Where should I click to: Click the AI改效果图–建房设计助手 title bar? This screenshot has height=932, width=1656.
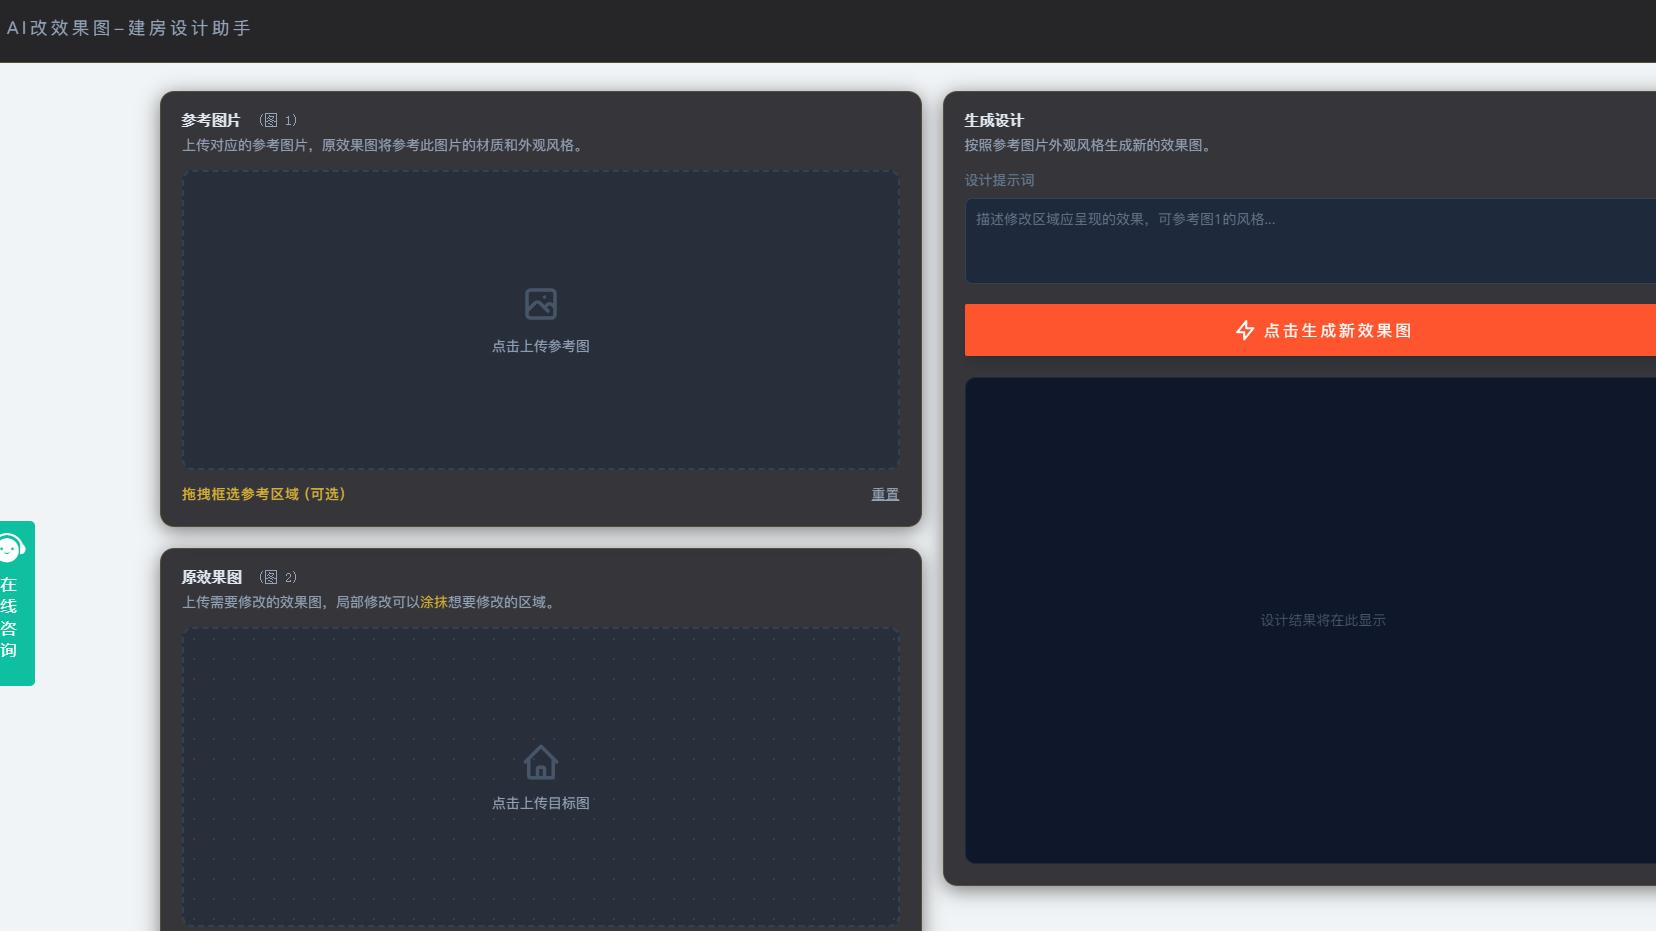tap(129, 29)
